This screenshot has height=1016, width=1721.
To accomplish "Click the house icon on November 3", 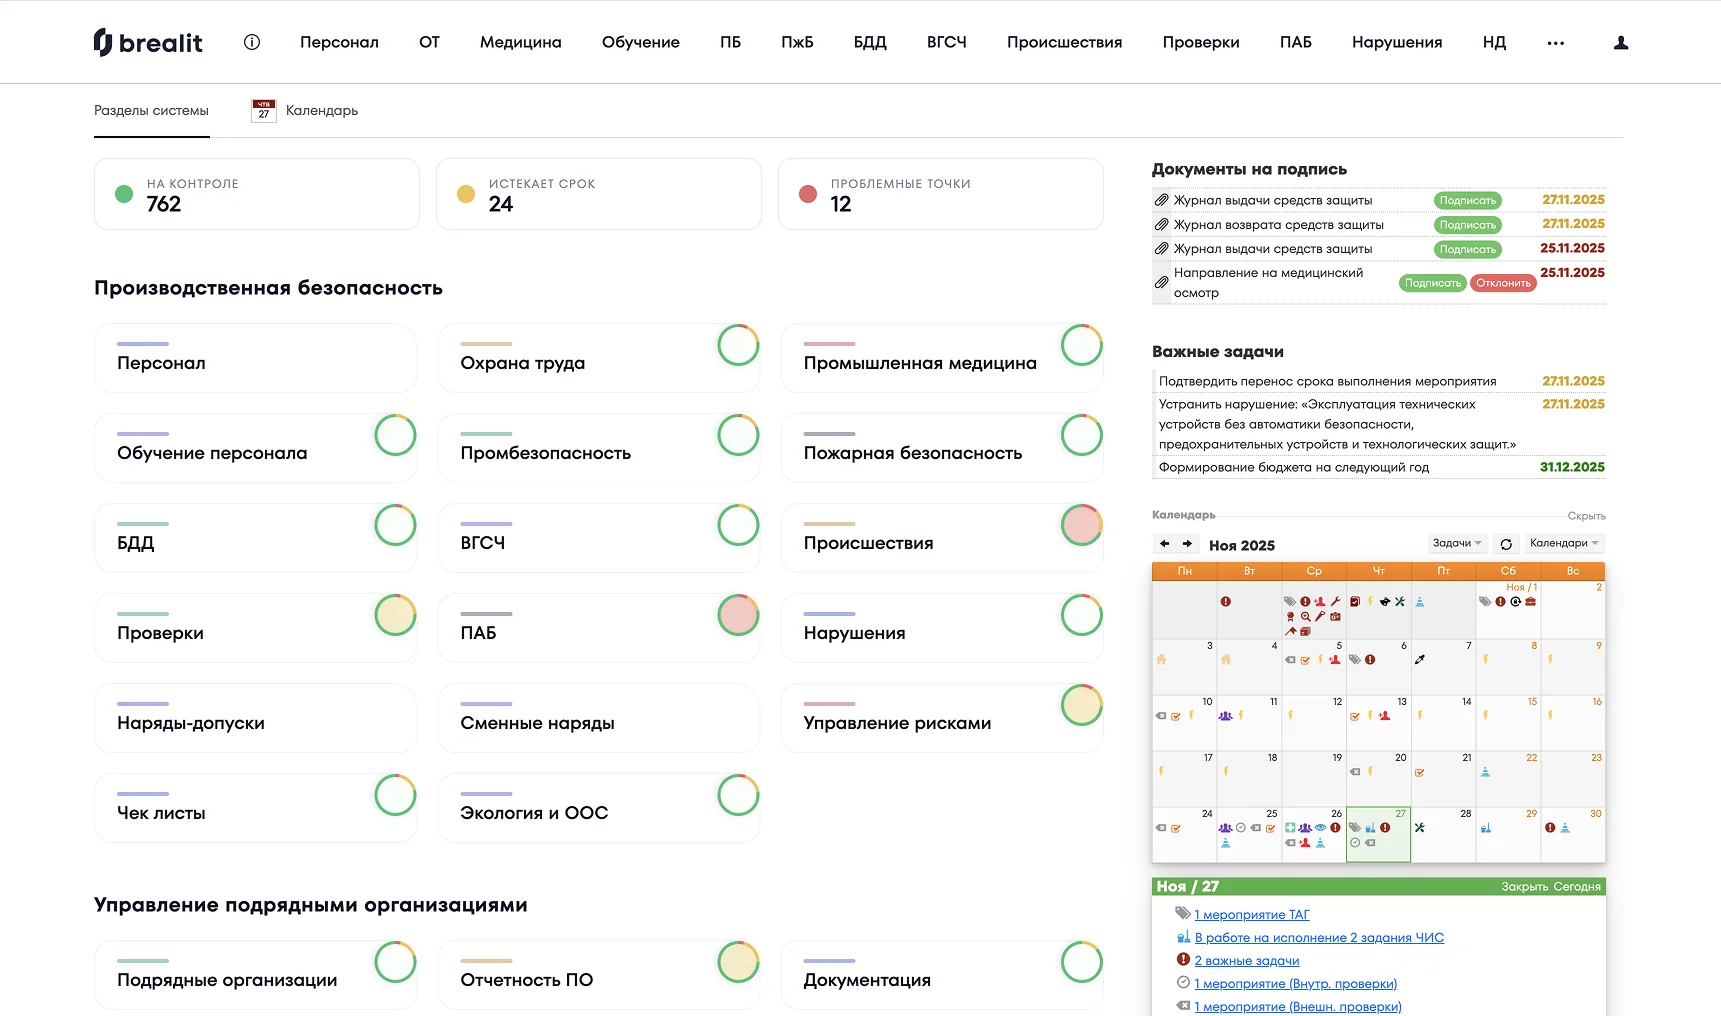I will [x=1161, y=660].
